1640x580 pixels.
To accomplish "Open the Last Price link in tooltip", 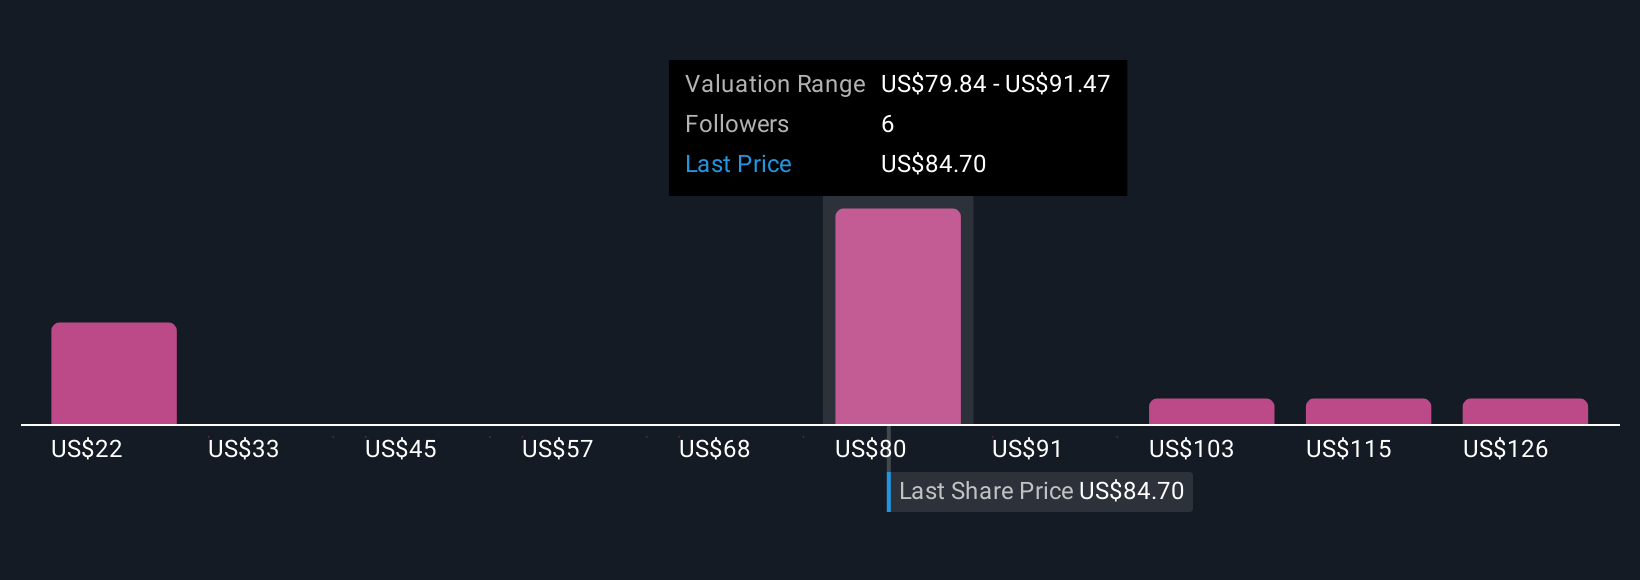I will [x=738, y=164].
